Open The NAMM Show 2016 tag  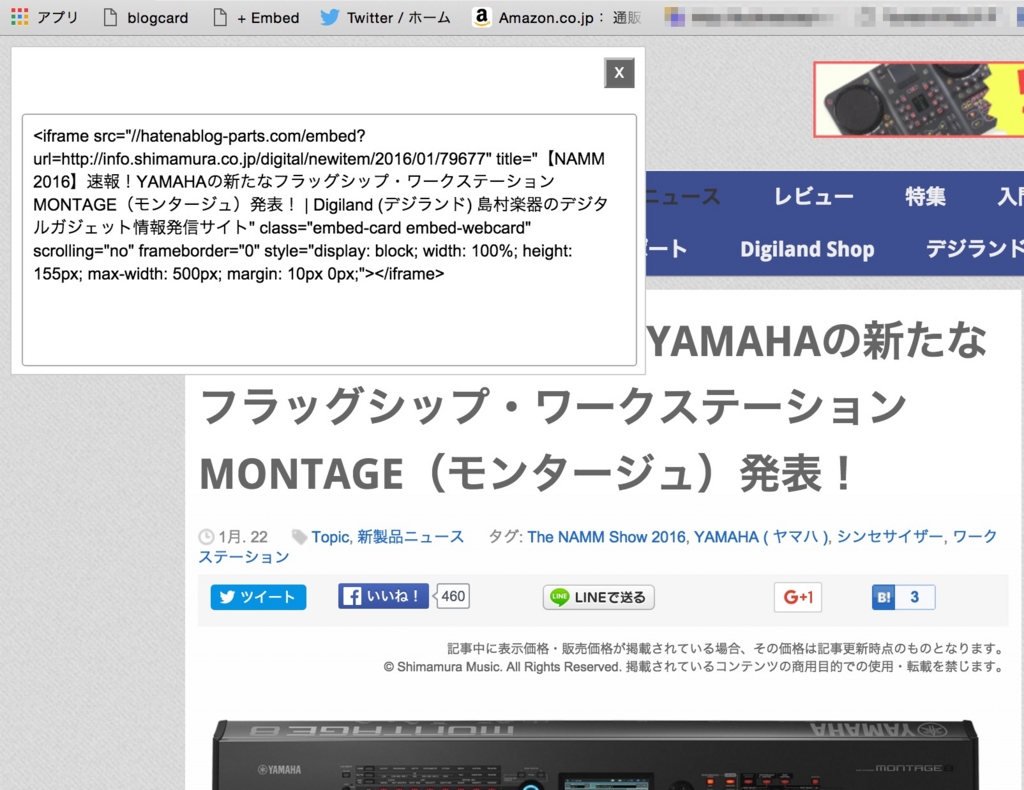tap(607, 537)
